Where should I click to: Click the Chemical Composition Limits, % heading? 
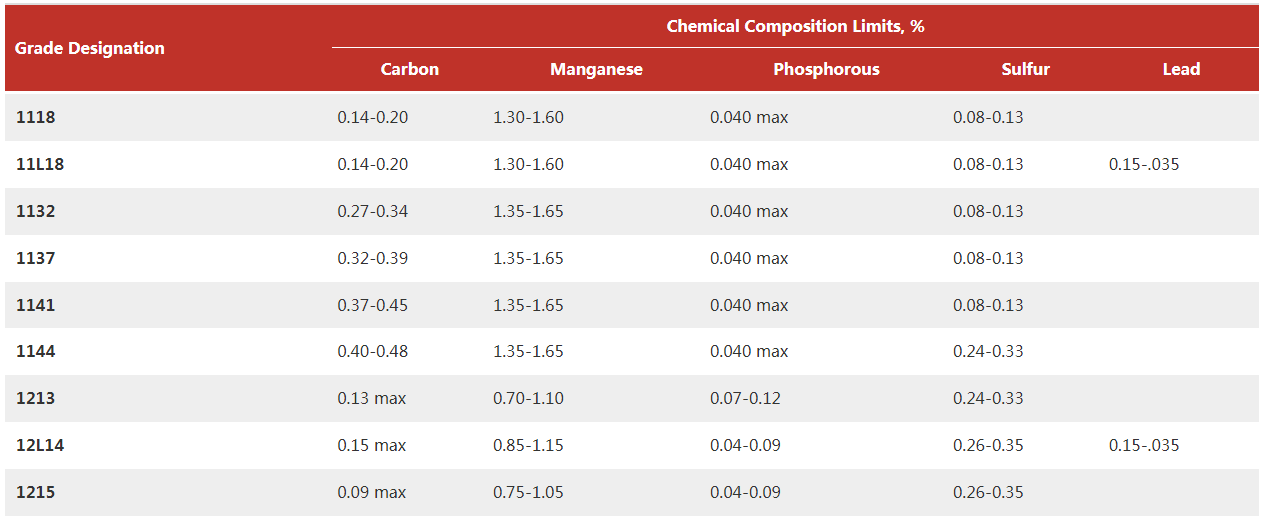point(795,26)
